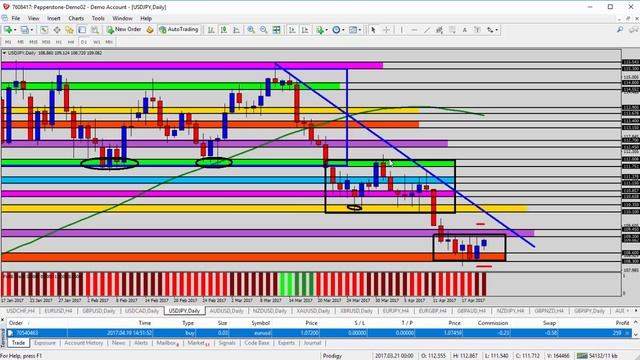Image resolution: width=640 pixels, height=360 pixels.
Task: Click the search magnifier at the toolbar's right
Action: 620,30
